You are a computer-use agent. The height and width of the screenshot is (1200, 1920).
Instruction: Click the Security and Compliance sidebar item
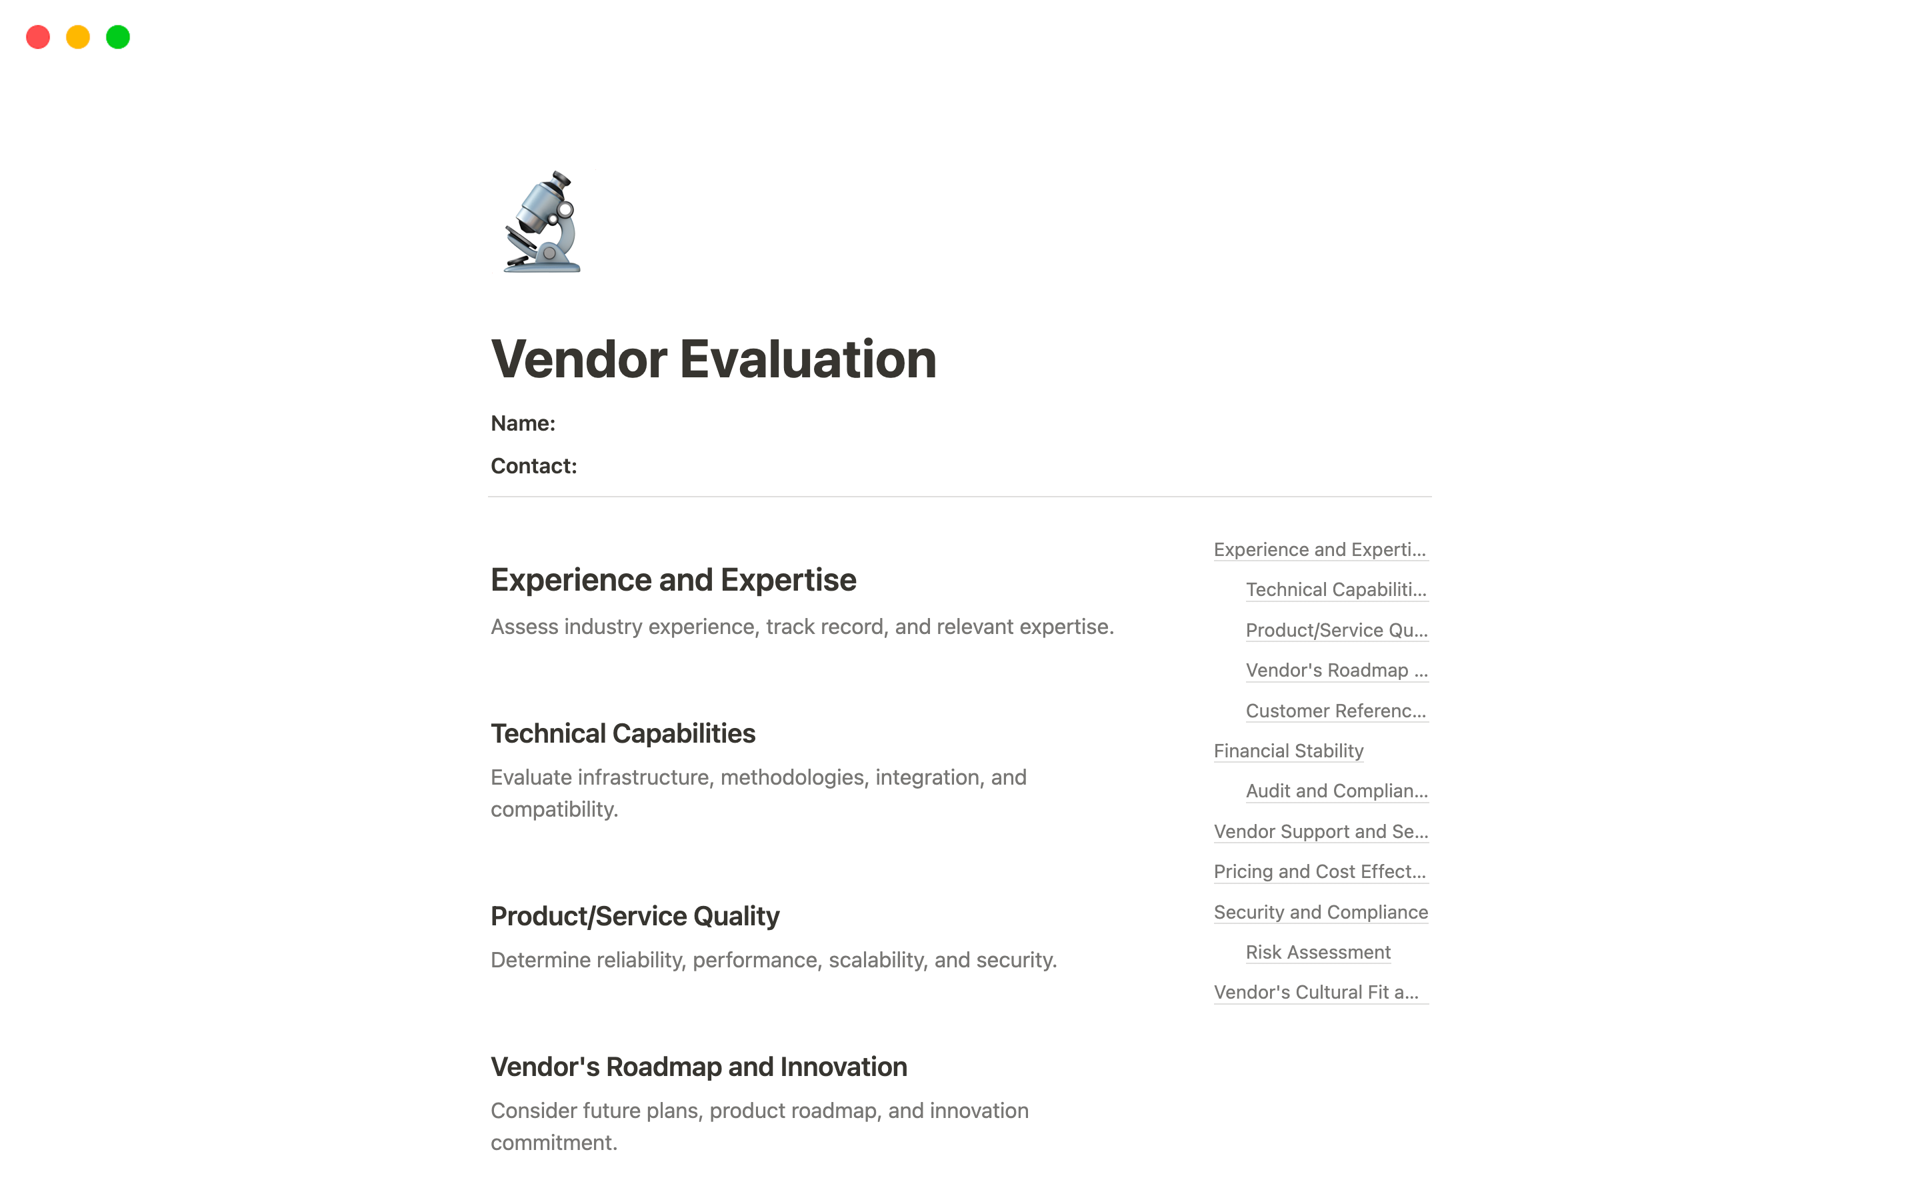(x=1320, y=911)
